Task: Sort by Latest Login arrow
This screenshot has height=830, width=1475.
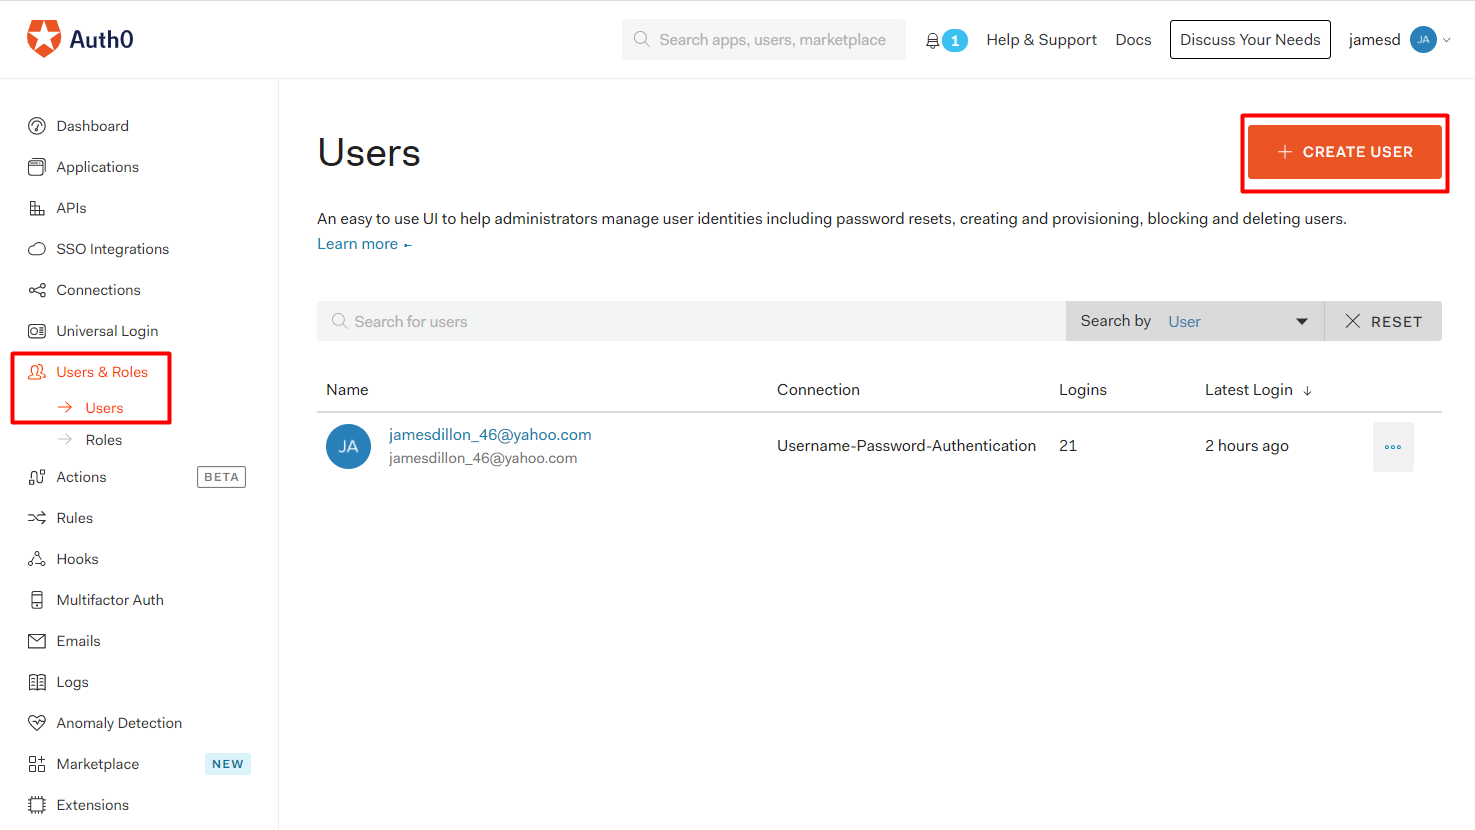Action: pyautogui.click(x=1307, y=391)
